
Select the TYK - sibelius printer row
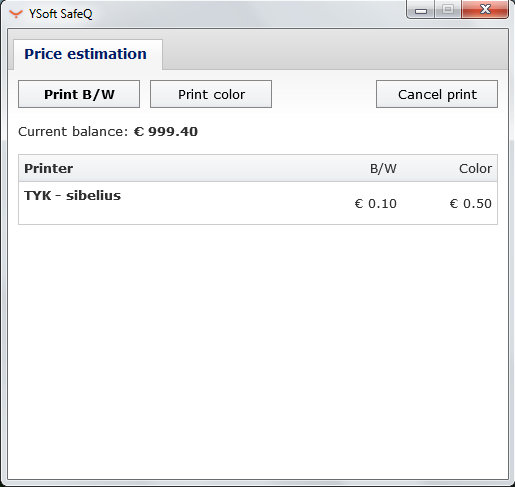point(258,203)
